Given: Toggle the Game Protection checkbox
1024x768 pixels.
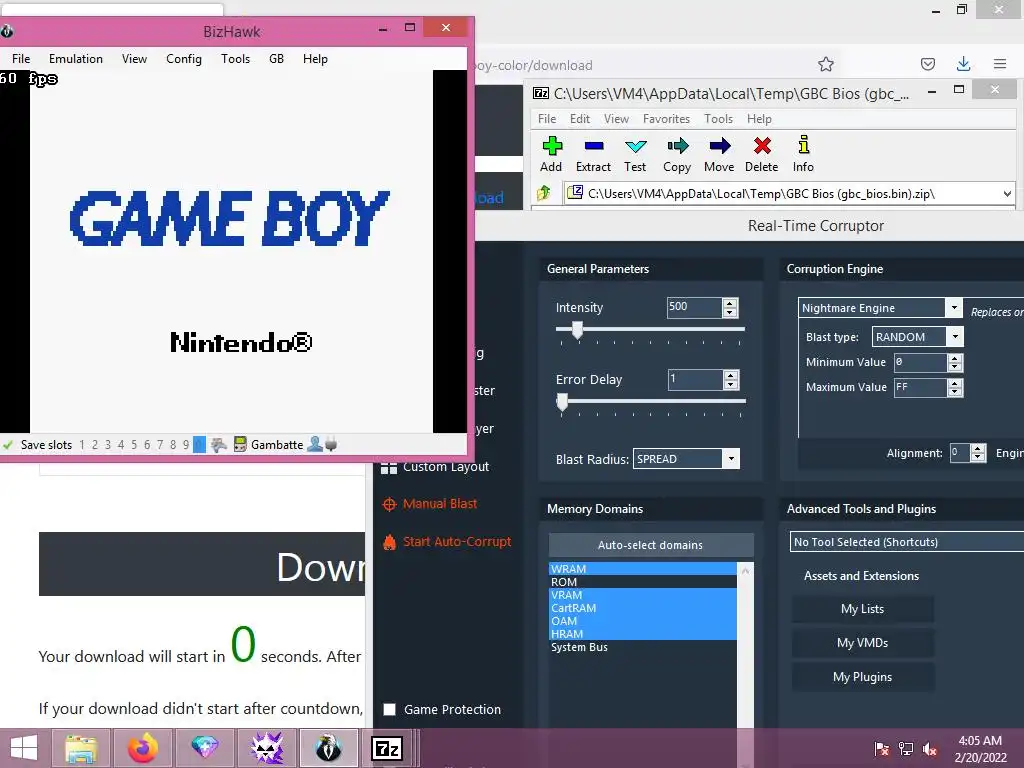Looking at the screenshot, I should (x=389, y=709).
